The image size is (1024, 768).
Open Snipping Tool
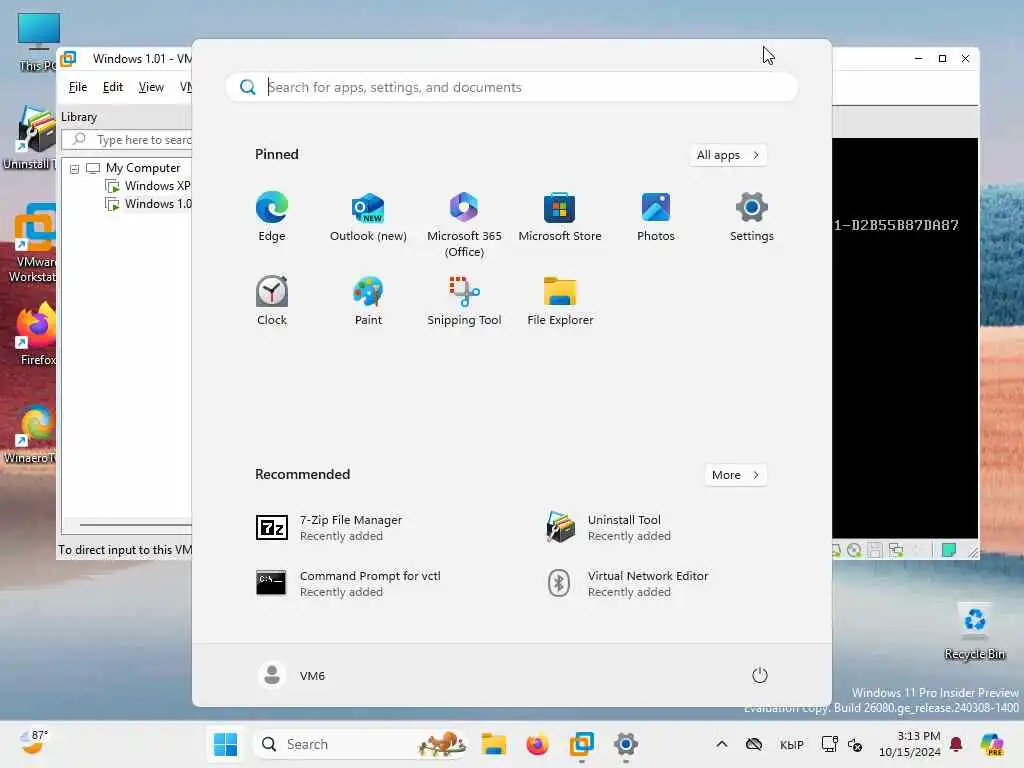pos(464,300)
